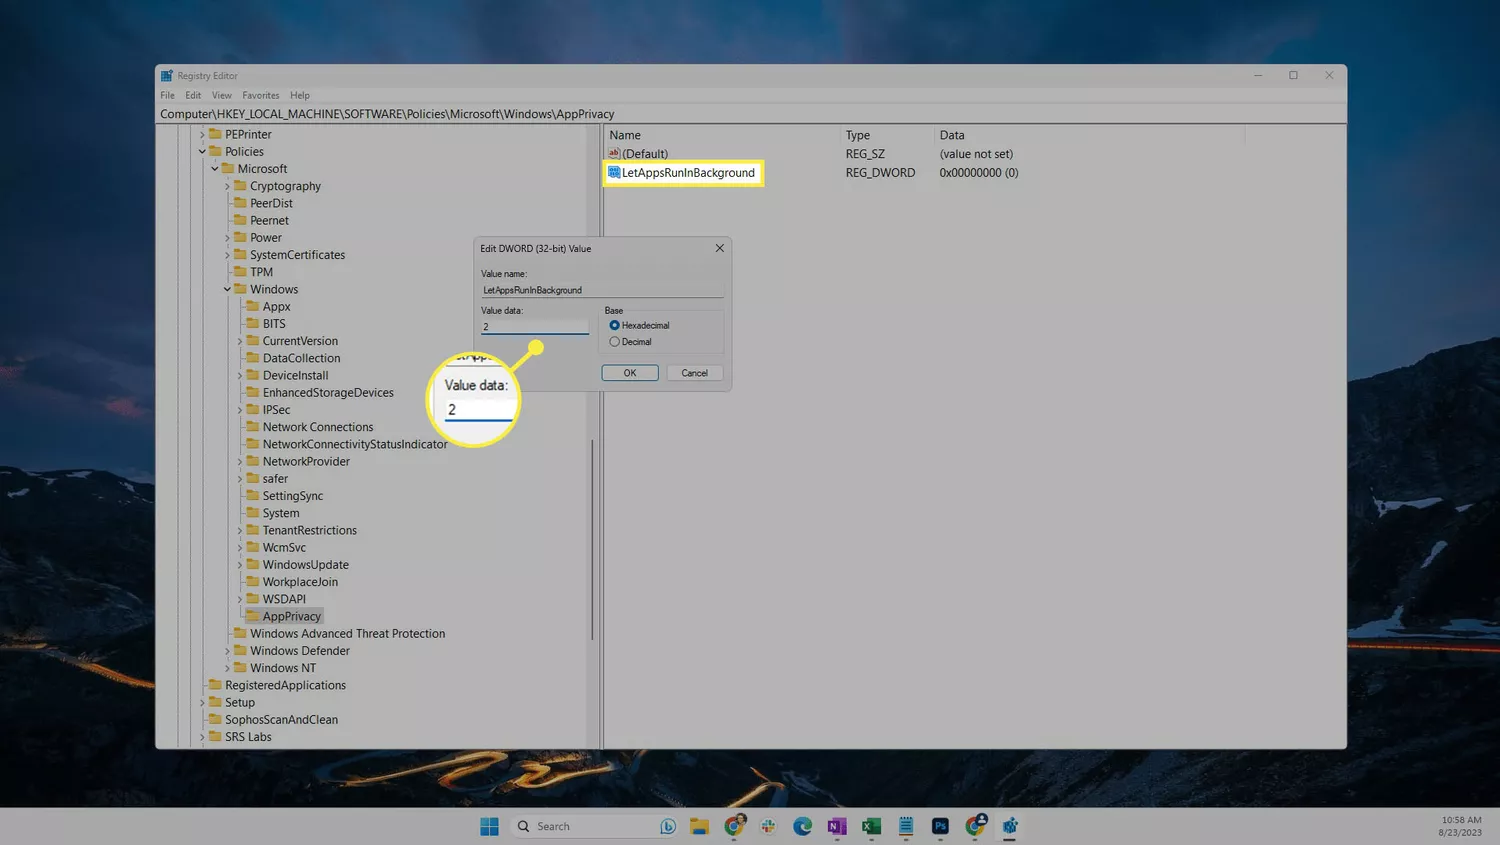Open Notepad from the taskbar
Screen dimensions: 1500x845
(x=906, y=826)
